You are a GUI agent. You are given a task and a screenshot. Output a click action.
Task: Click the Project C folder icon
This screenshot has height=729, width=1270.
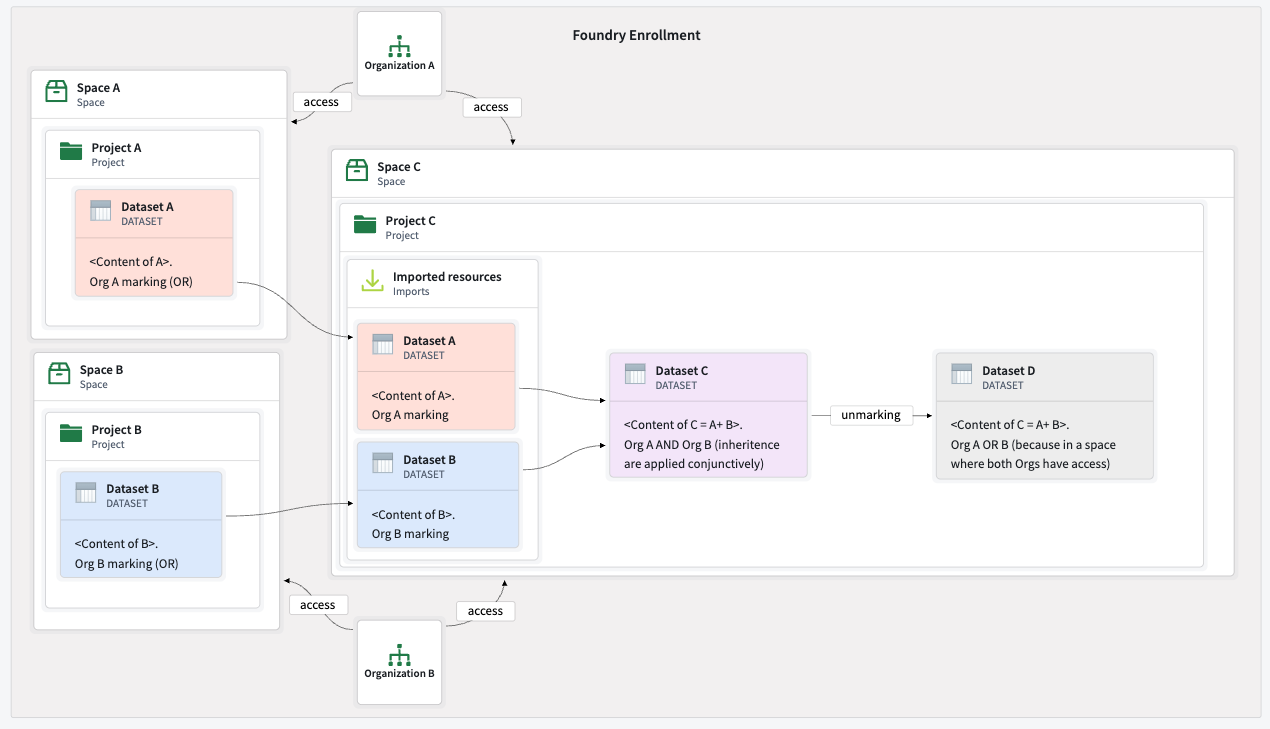tap(365, 224)
